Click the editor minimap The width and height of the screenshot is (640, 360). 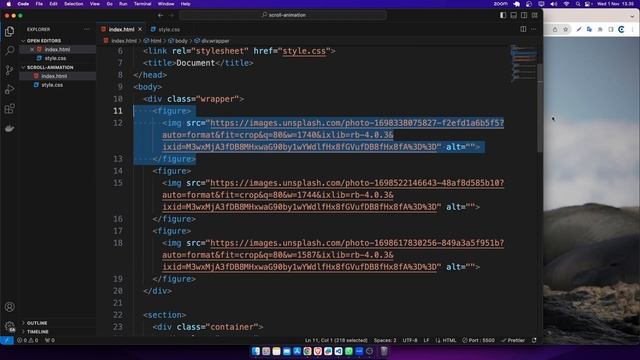(x=523, y=64)
